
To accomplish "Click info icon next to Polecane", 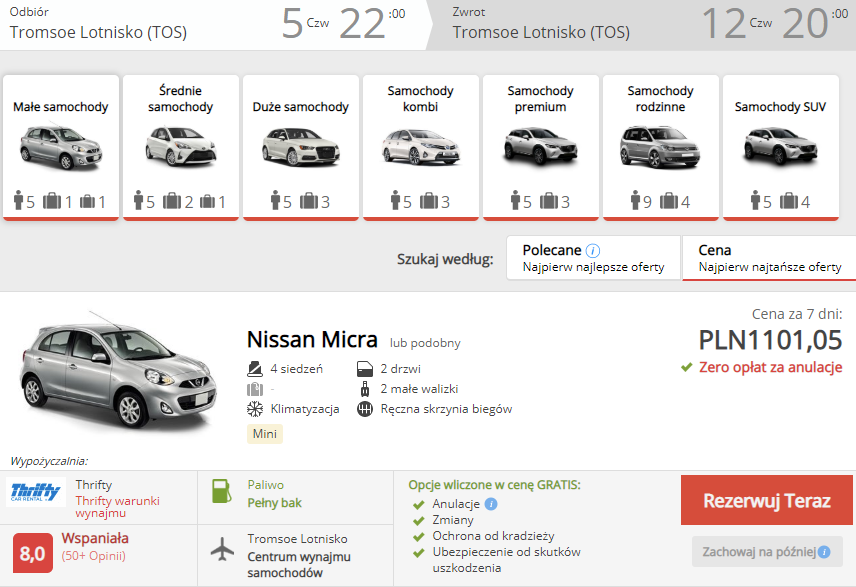I will (593, 250).
